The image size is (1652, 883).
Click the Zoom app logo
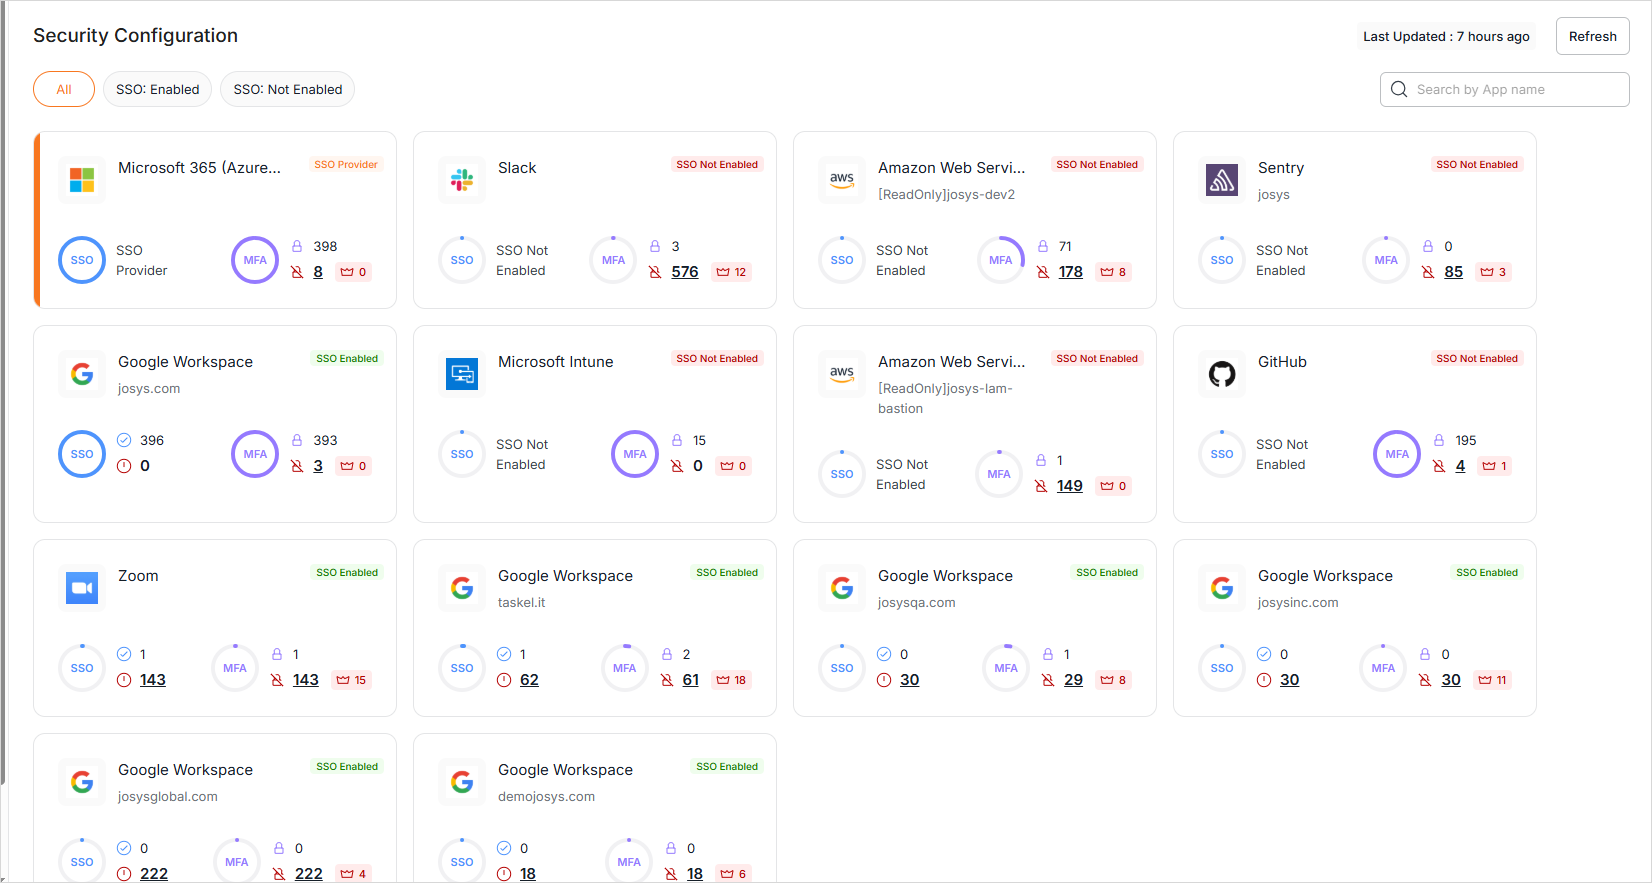[82, 588]
